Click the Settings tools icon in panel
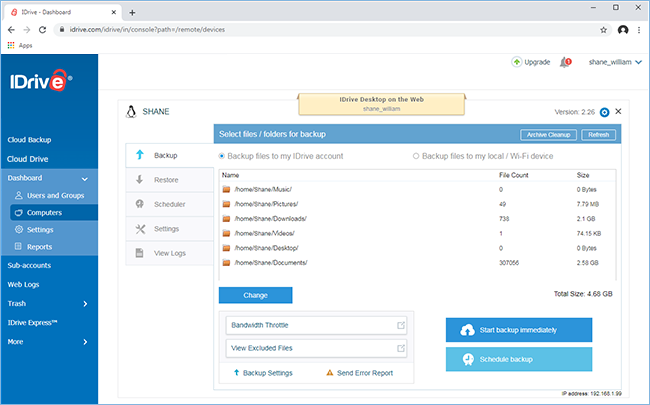Viewport: 650px width, 405px height. coord(140,228)
